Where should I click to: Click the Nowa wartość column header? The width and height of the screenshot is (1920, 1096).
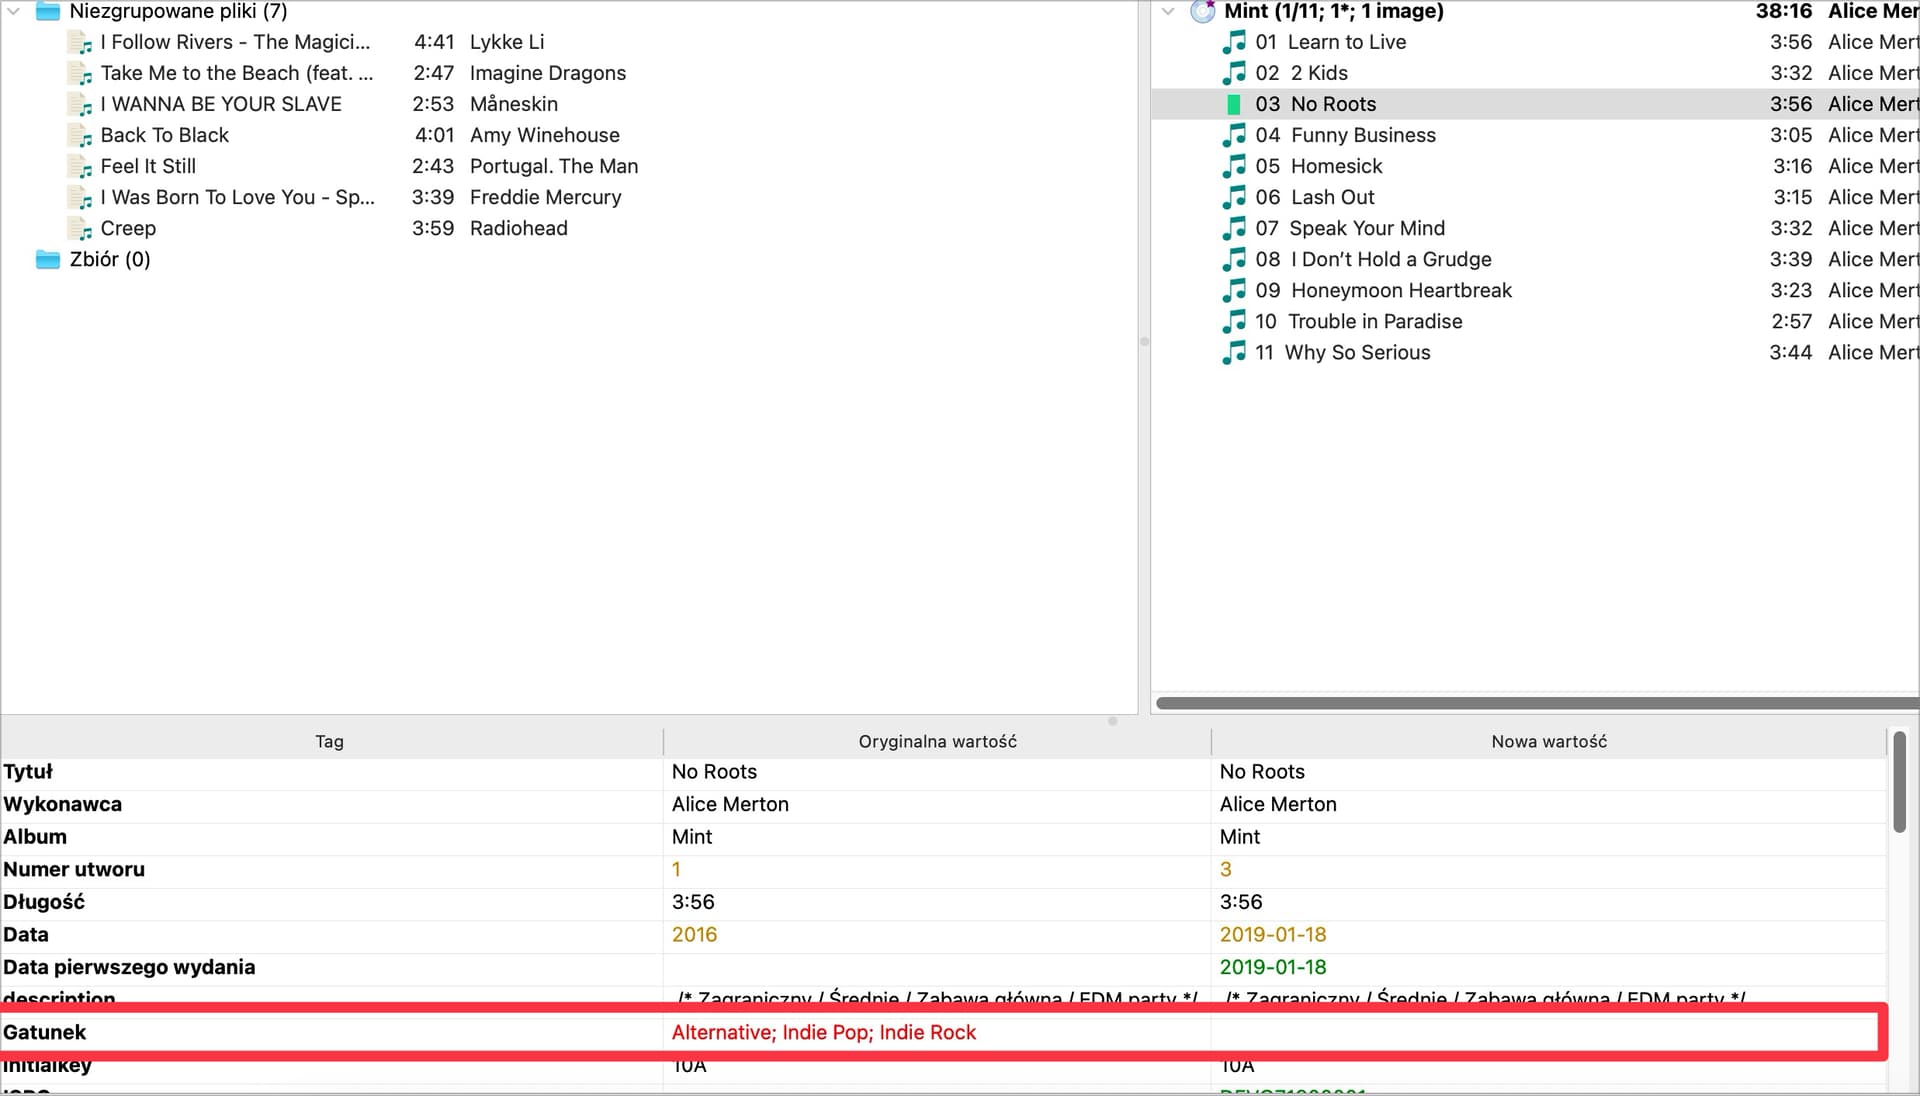[x=1548, y=742]
